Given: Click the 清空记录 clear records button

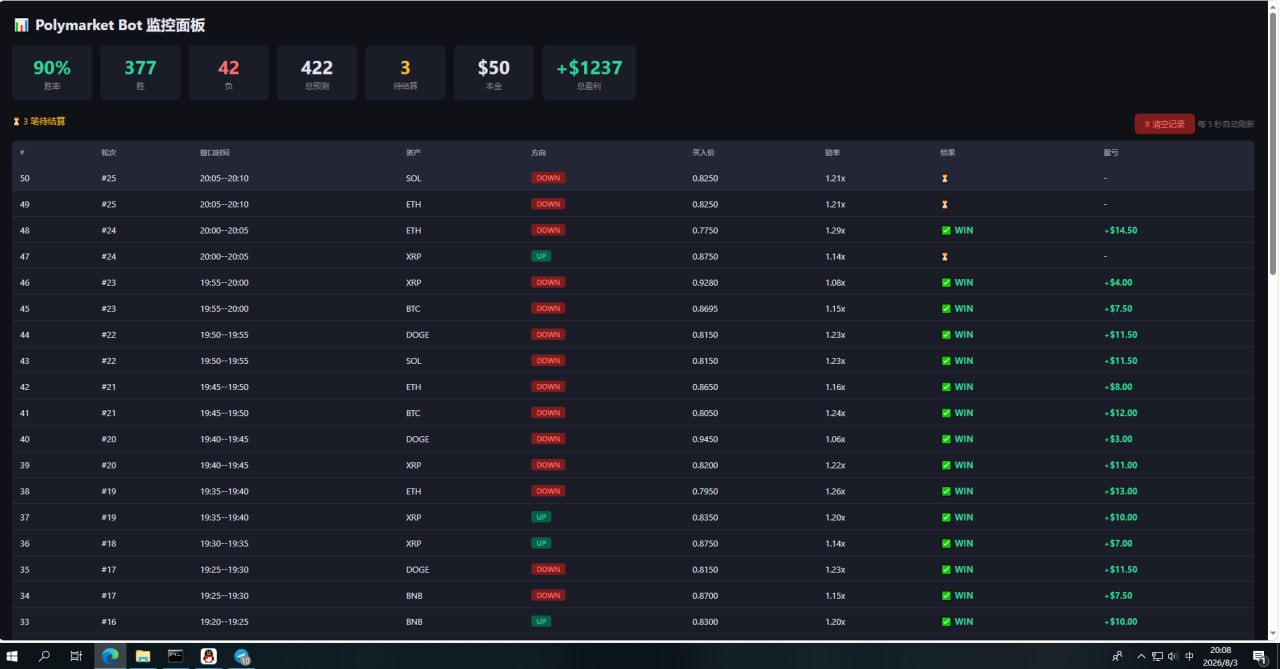Looking at the screenshot, I should coord(1164,124).
